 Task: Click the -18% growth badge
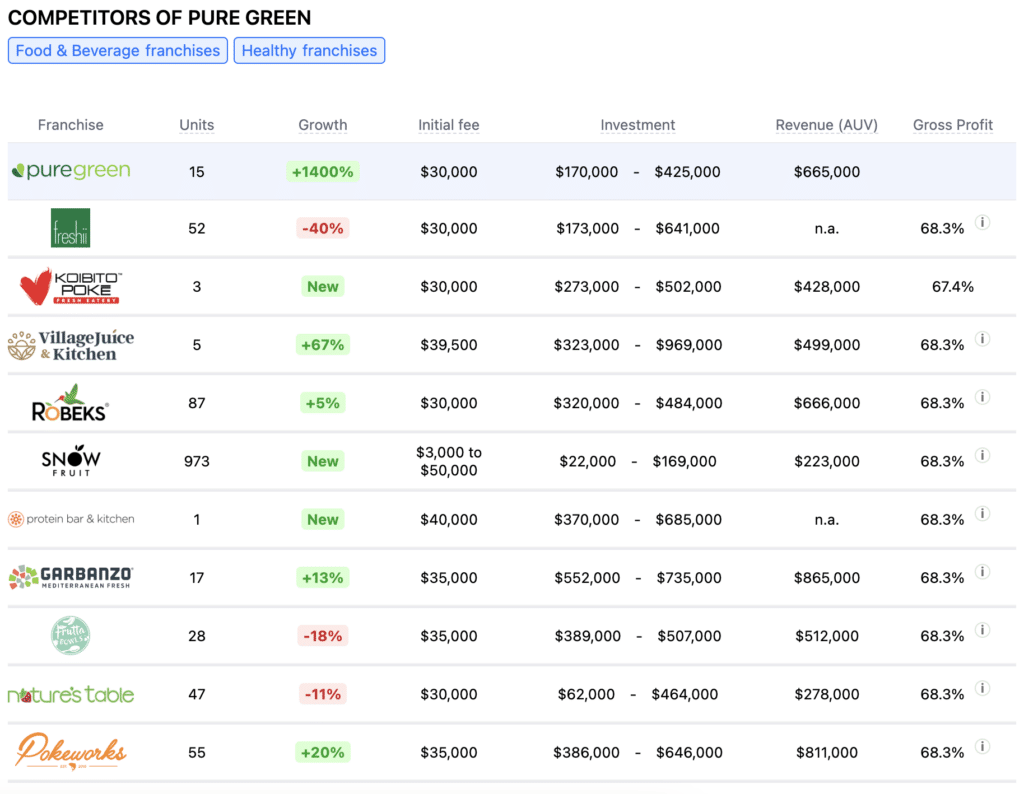pos(323,636)
